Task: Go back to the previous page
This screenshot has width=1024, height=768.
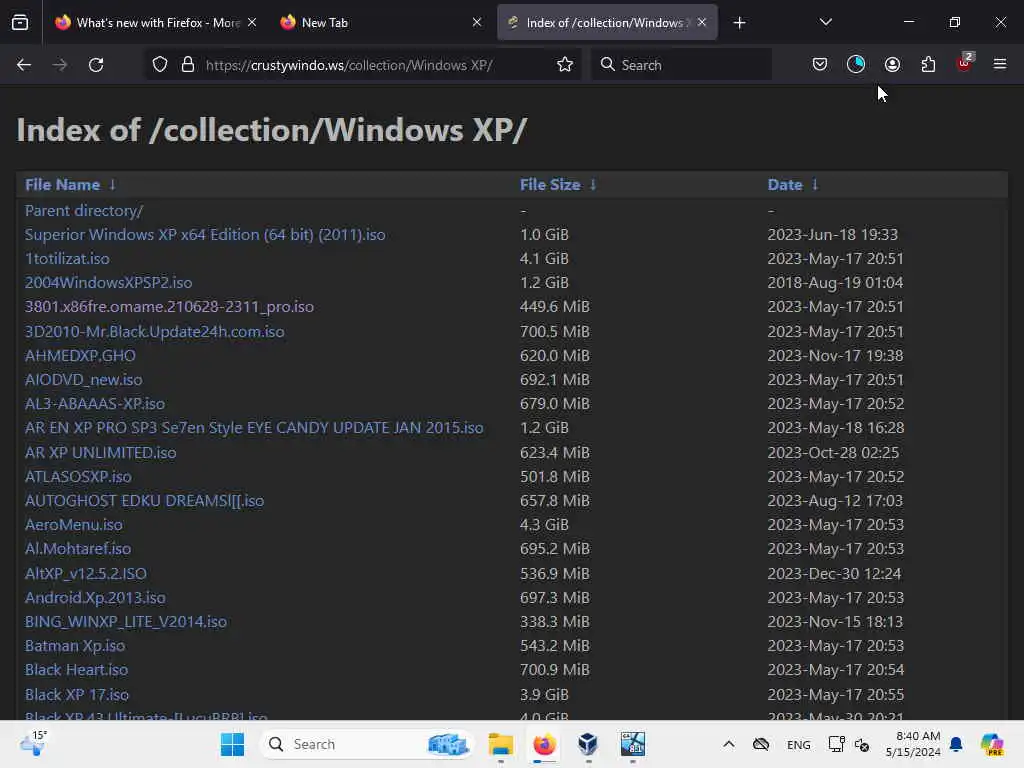Action: (24, 65)
